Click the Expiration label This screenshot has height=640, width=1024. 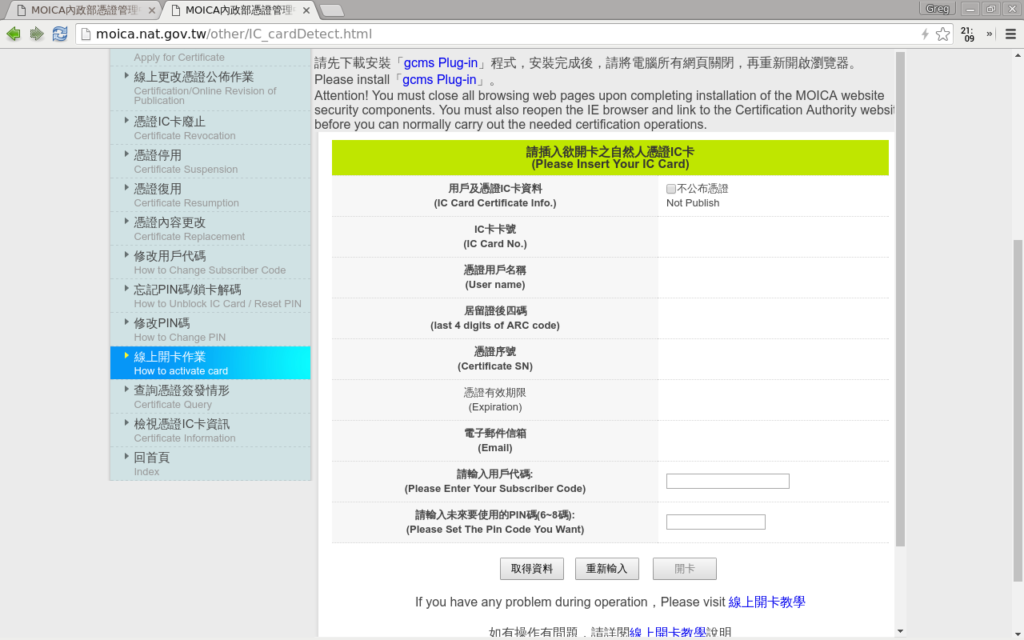coord(495,407)
